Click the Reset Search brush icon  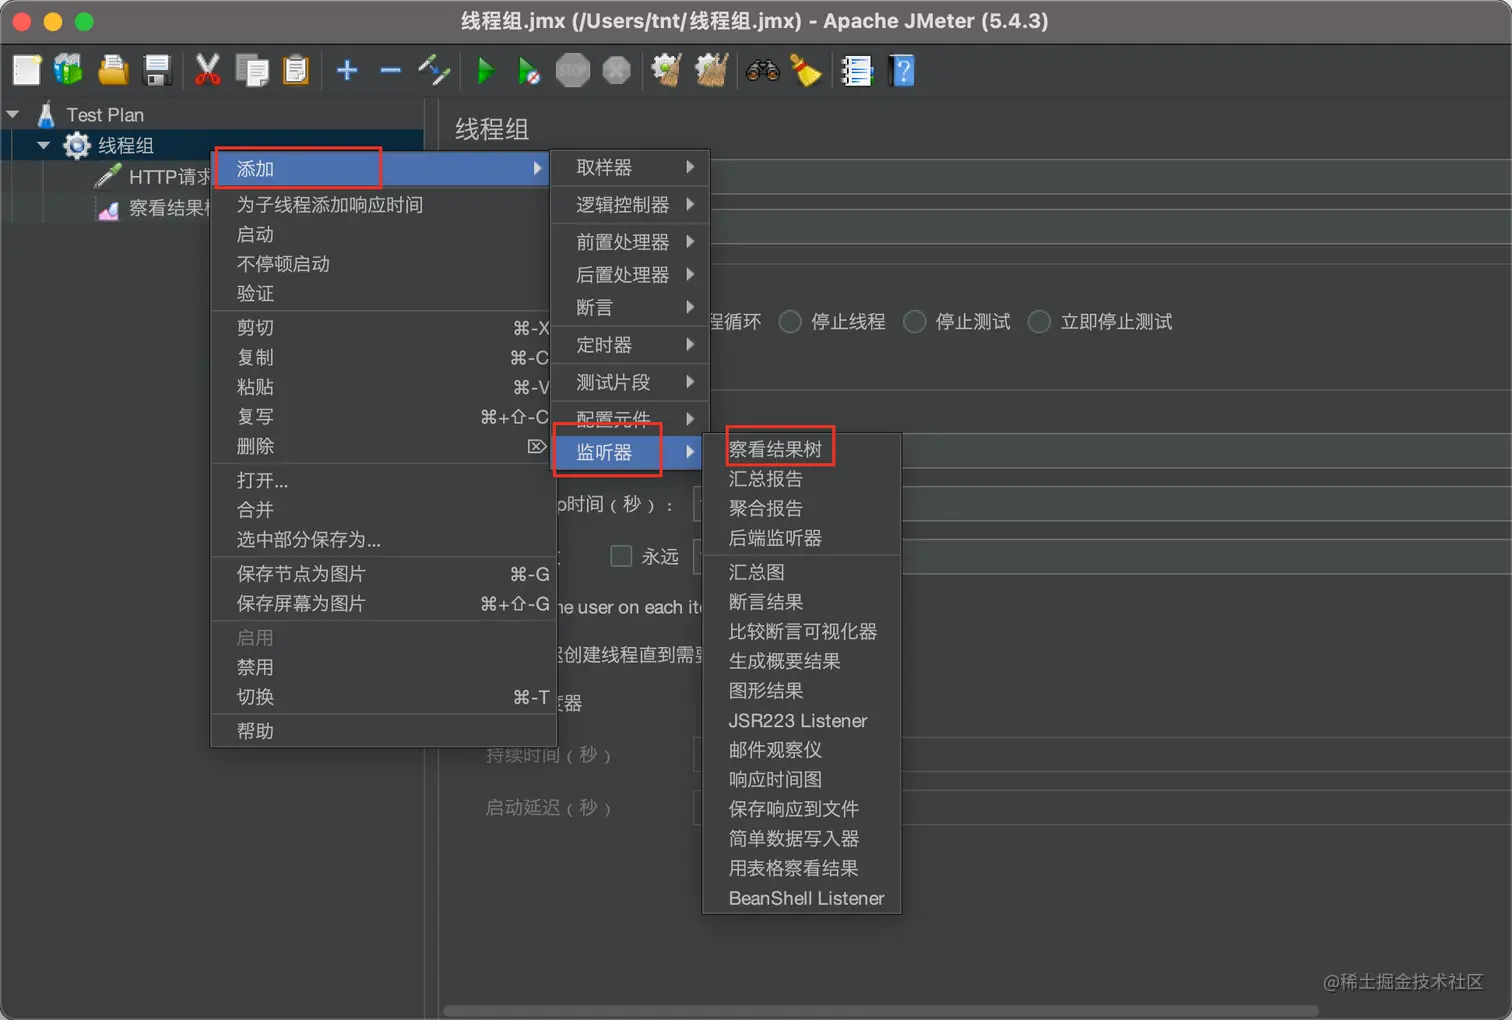[806, 70]
